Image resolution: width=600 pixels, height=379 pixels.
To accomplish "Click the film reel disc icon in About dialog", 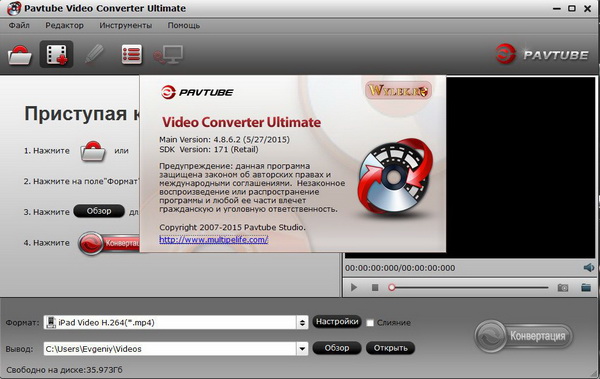I will (395, 176).
